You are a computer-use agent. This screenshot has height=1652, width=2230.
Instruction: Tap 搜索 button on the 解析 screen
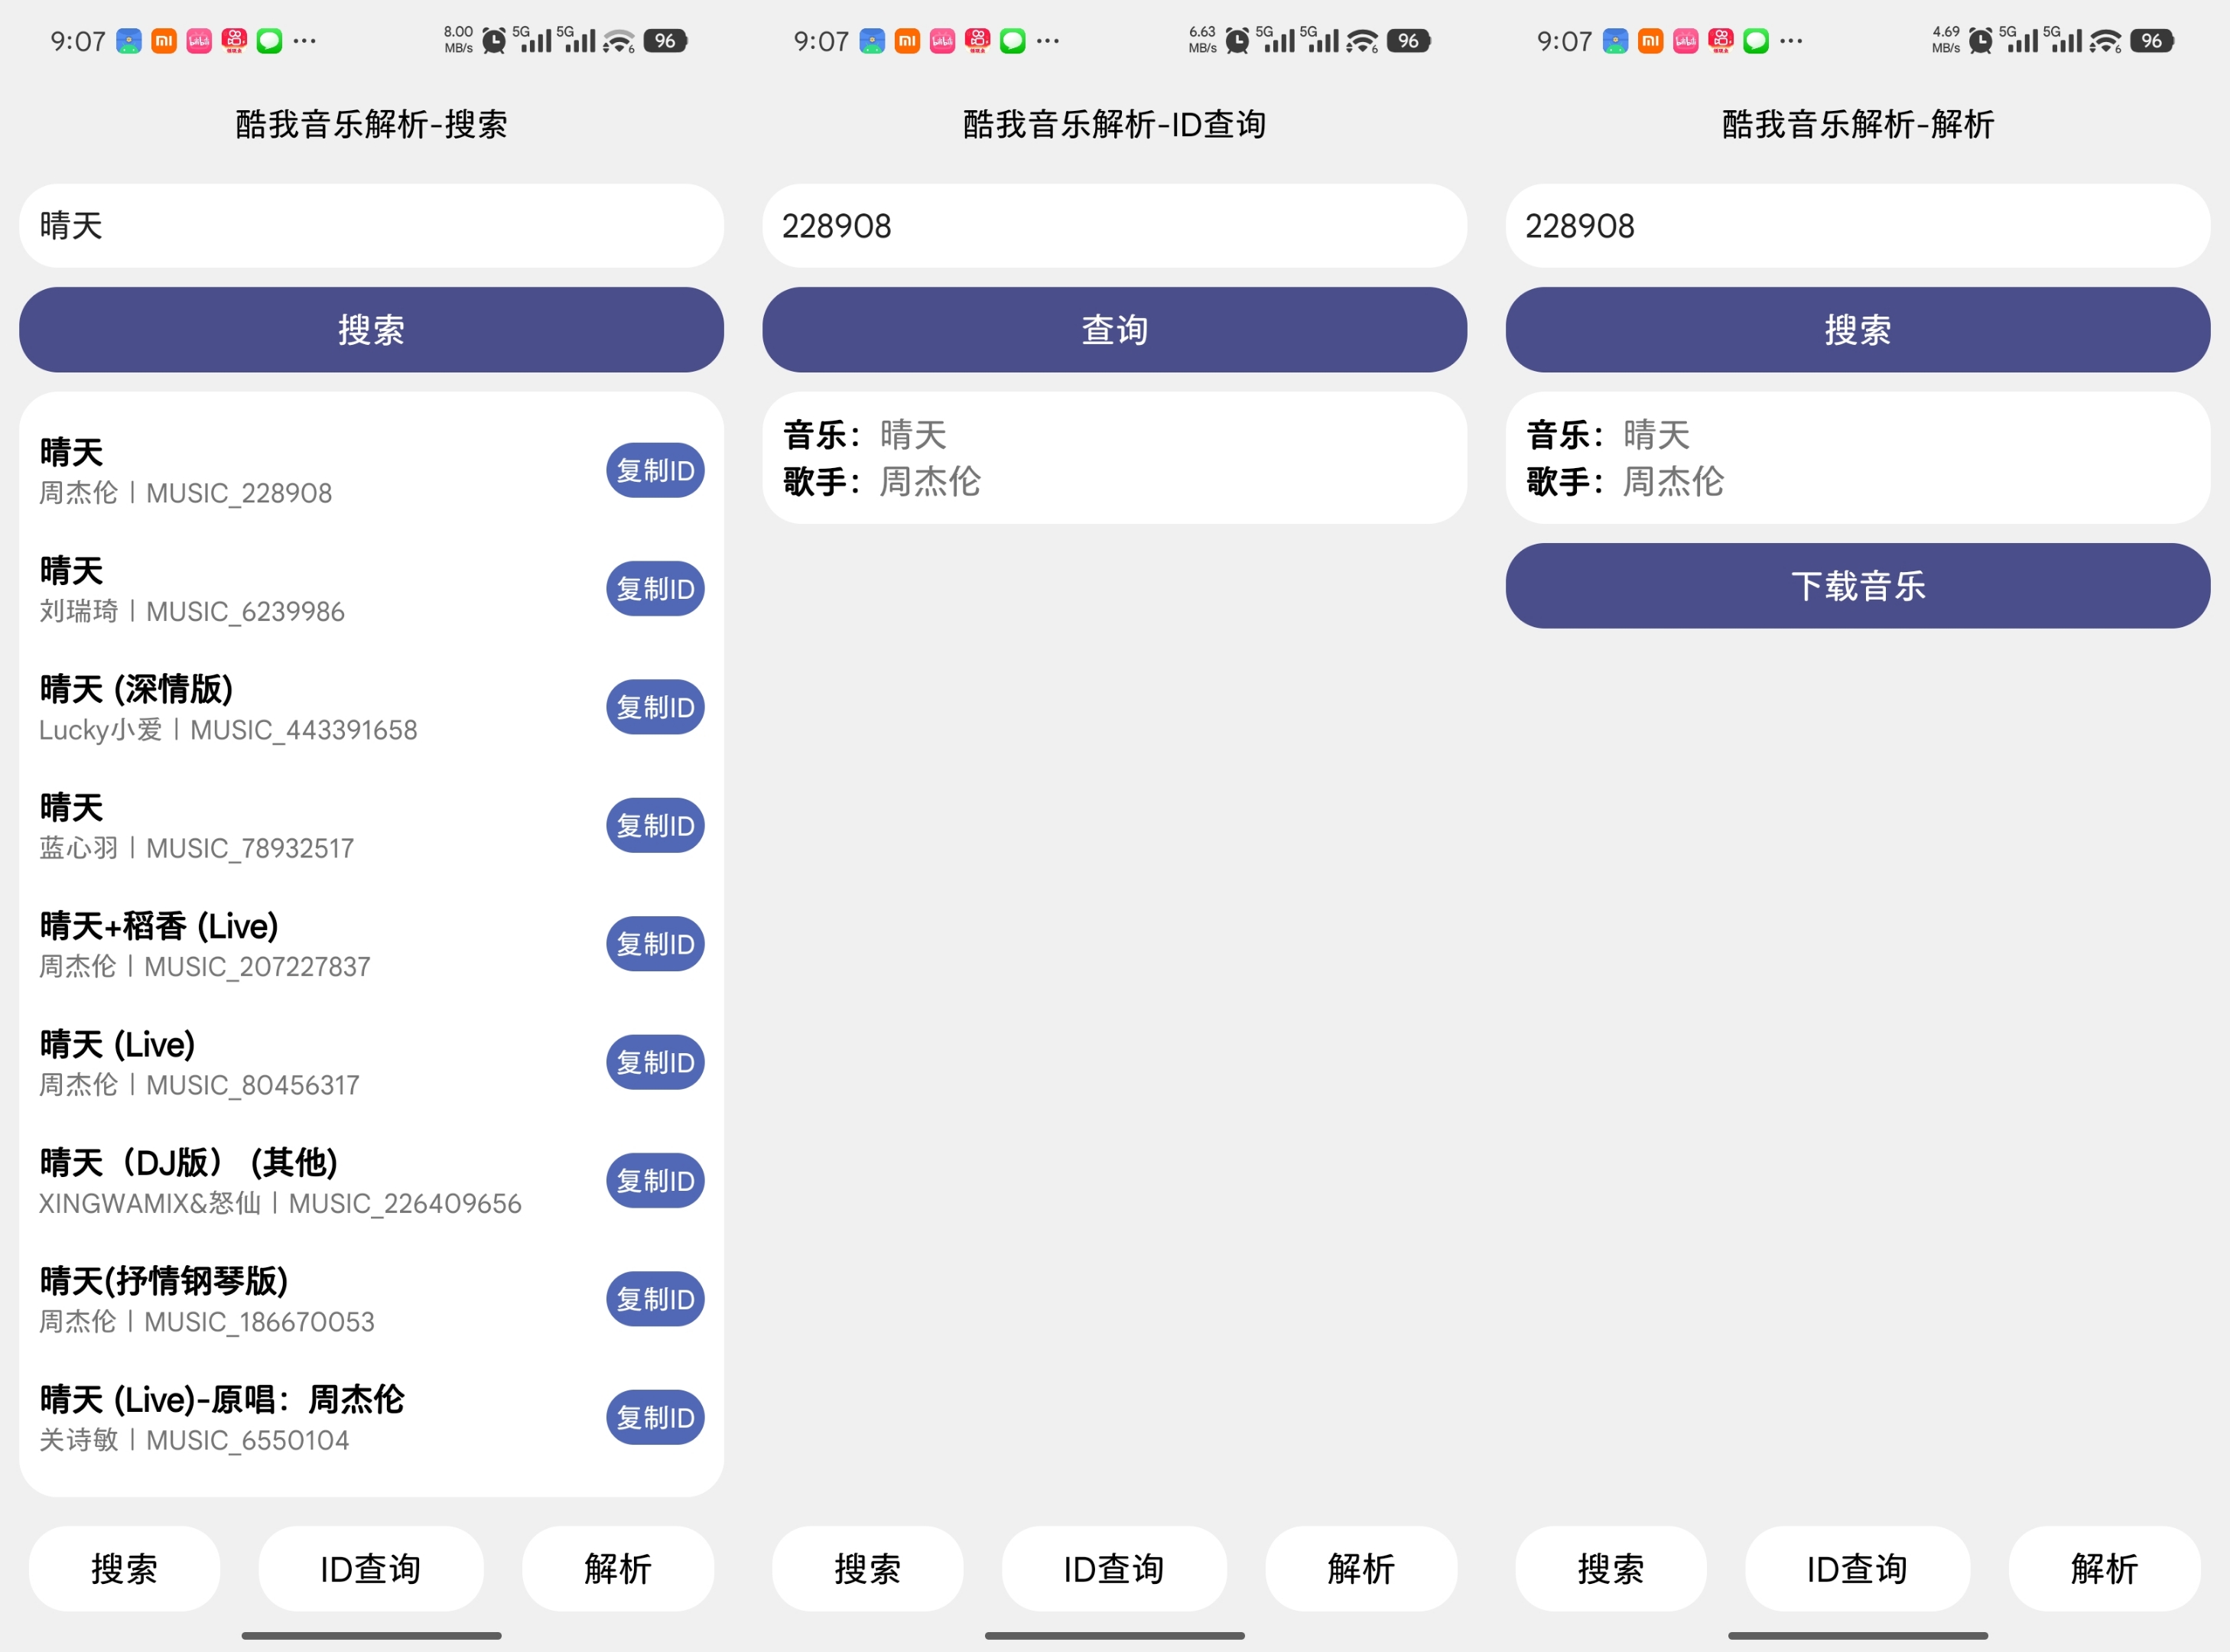tap(1857, 330)
